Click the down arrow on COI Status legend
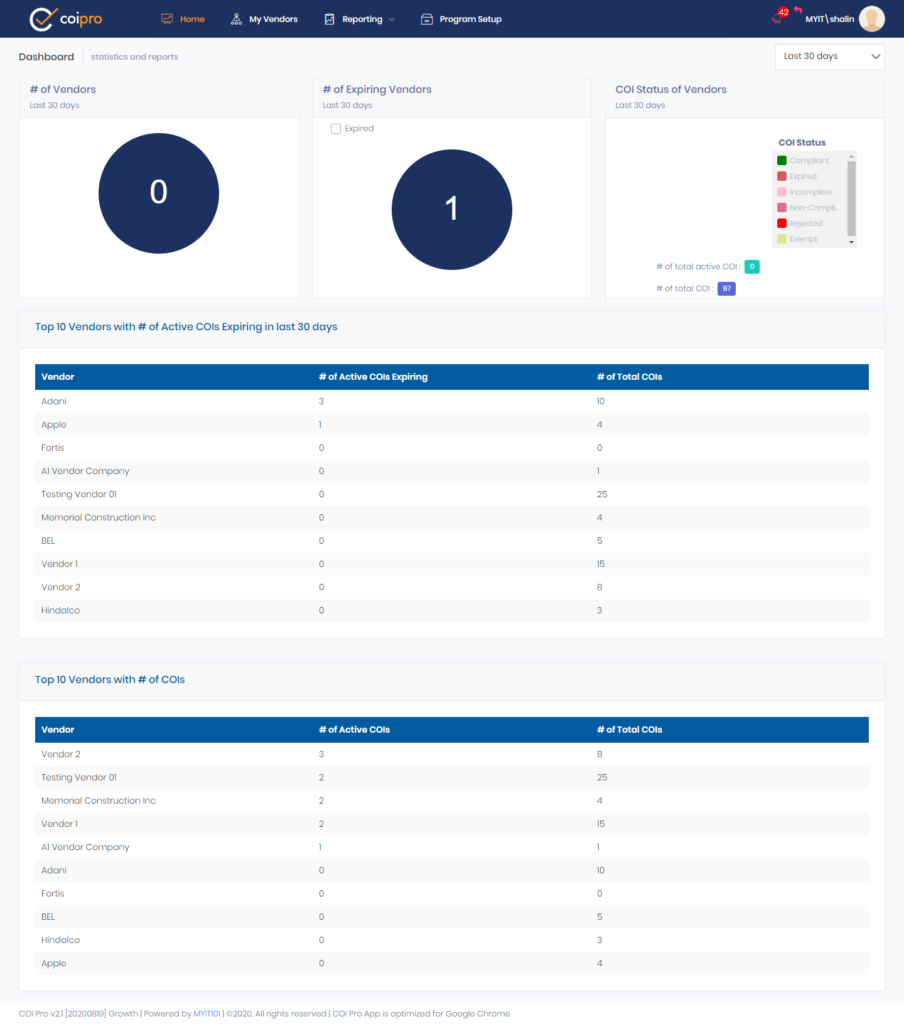 (851, 242)
